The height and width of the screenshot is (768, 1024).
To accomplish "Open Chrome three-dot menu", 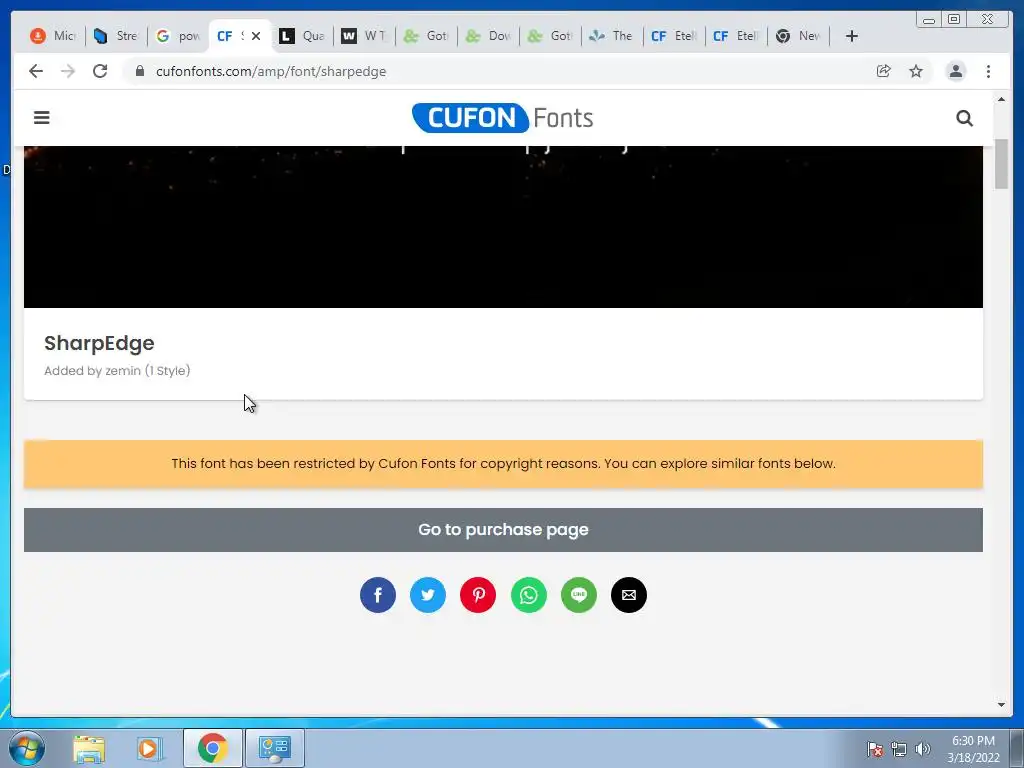I will (988, 71).
